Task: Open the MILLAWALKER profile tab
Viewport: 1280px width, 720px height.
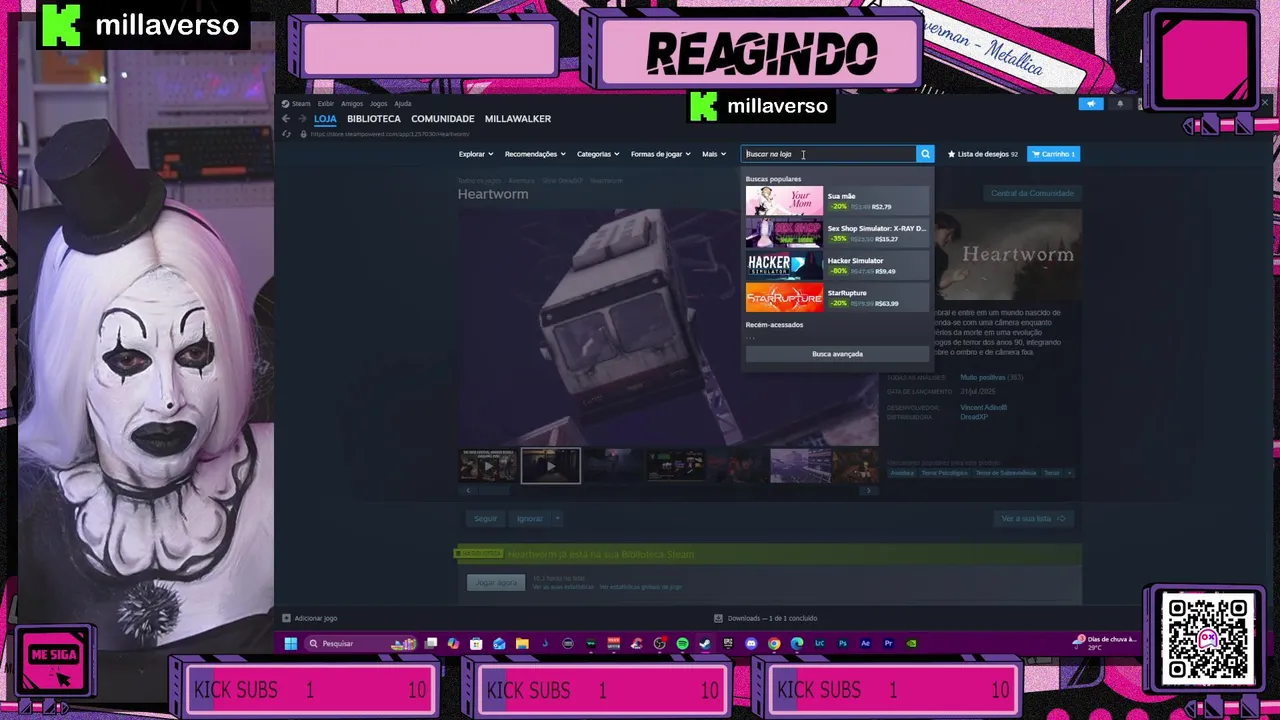Action: coord(518,118)
